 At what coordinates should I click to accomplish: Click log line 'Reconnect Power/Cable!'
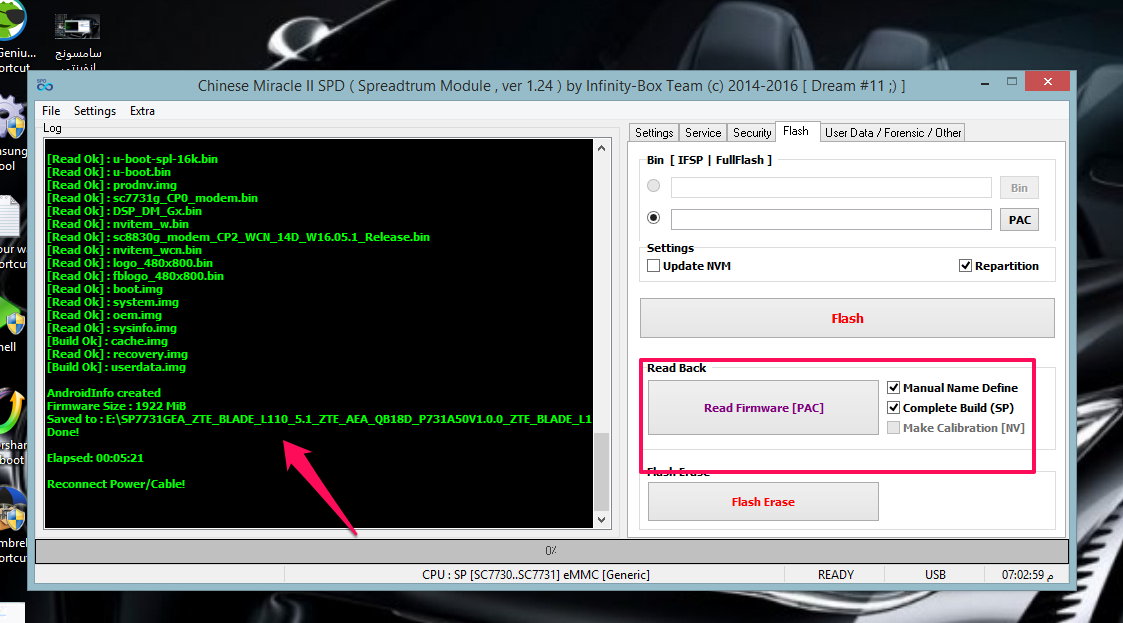(x=116, y=484)
